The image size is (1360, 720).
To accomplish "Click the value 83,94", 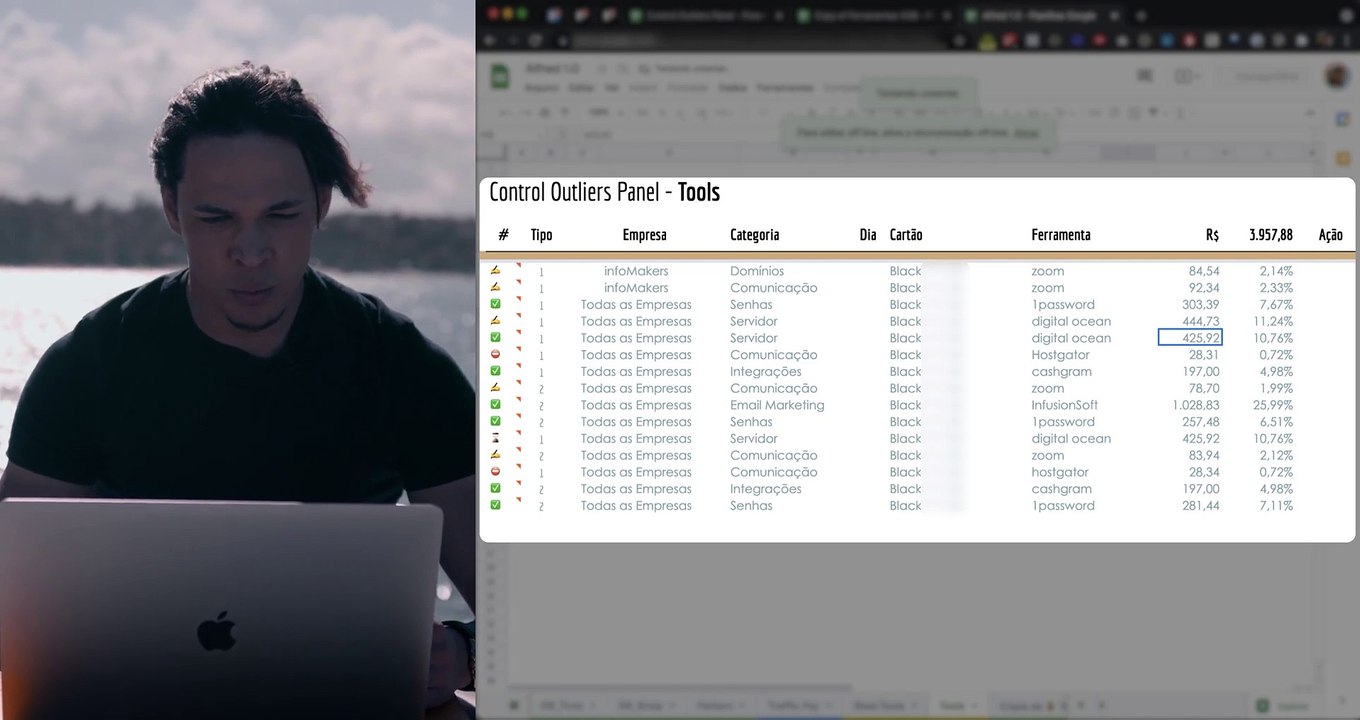I will (x=1204, y=455).
